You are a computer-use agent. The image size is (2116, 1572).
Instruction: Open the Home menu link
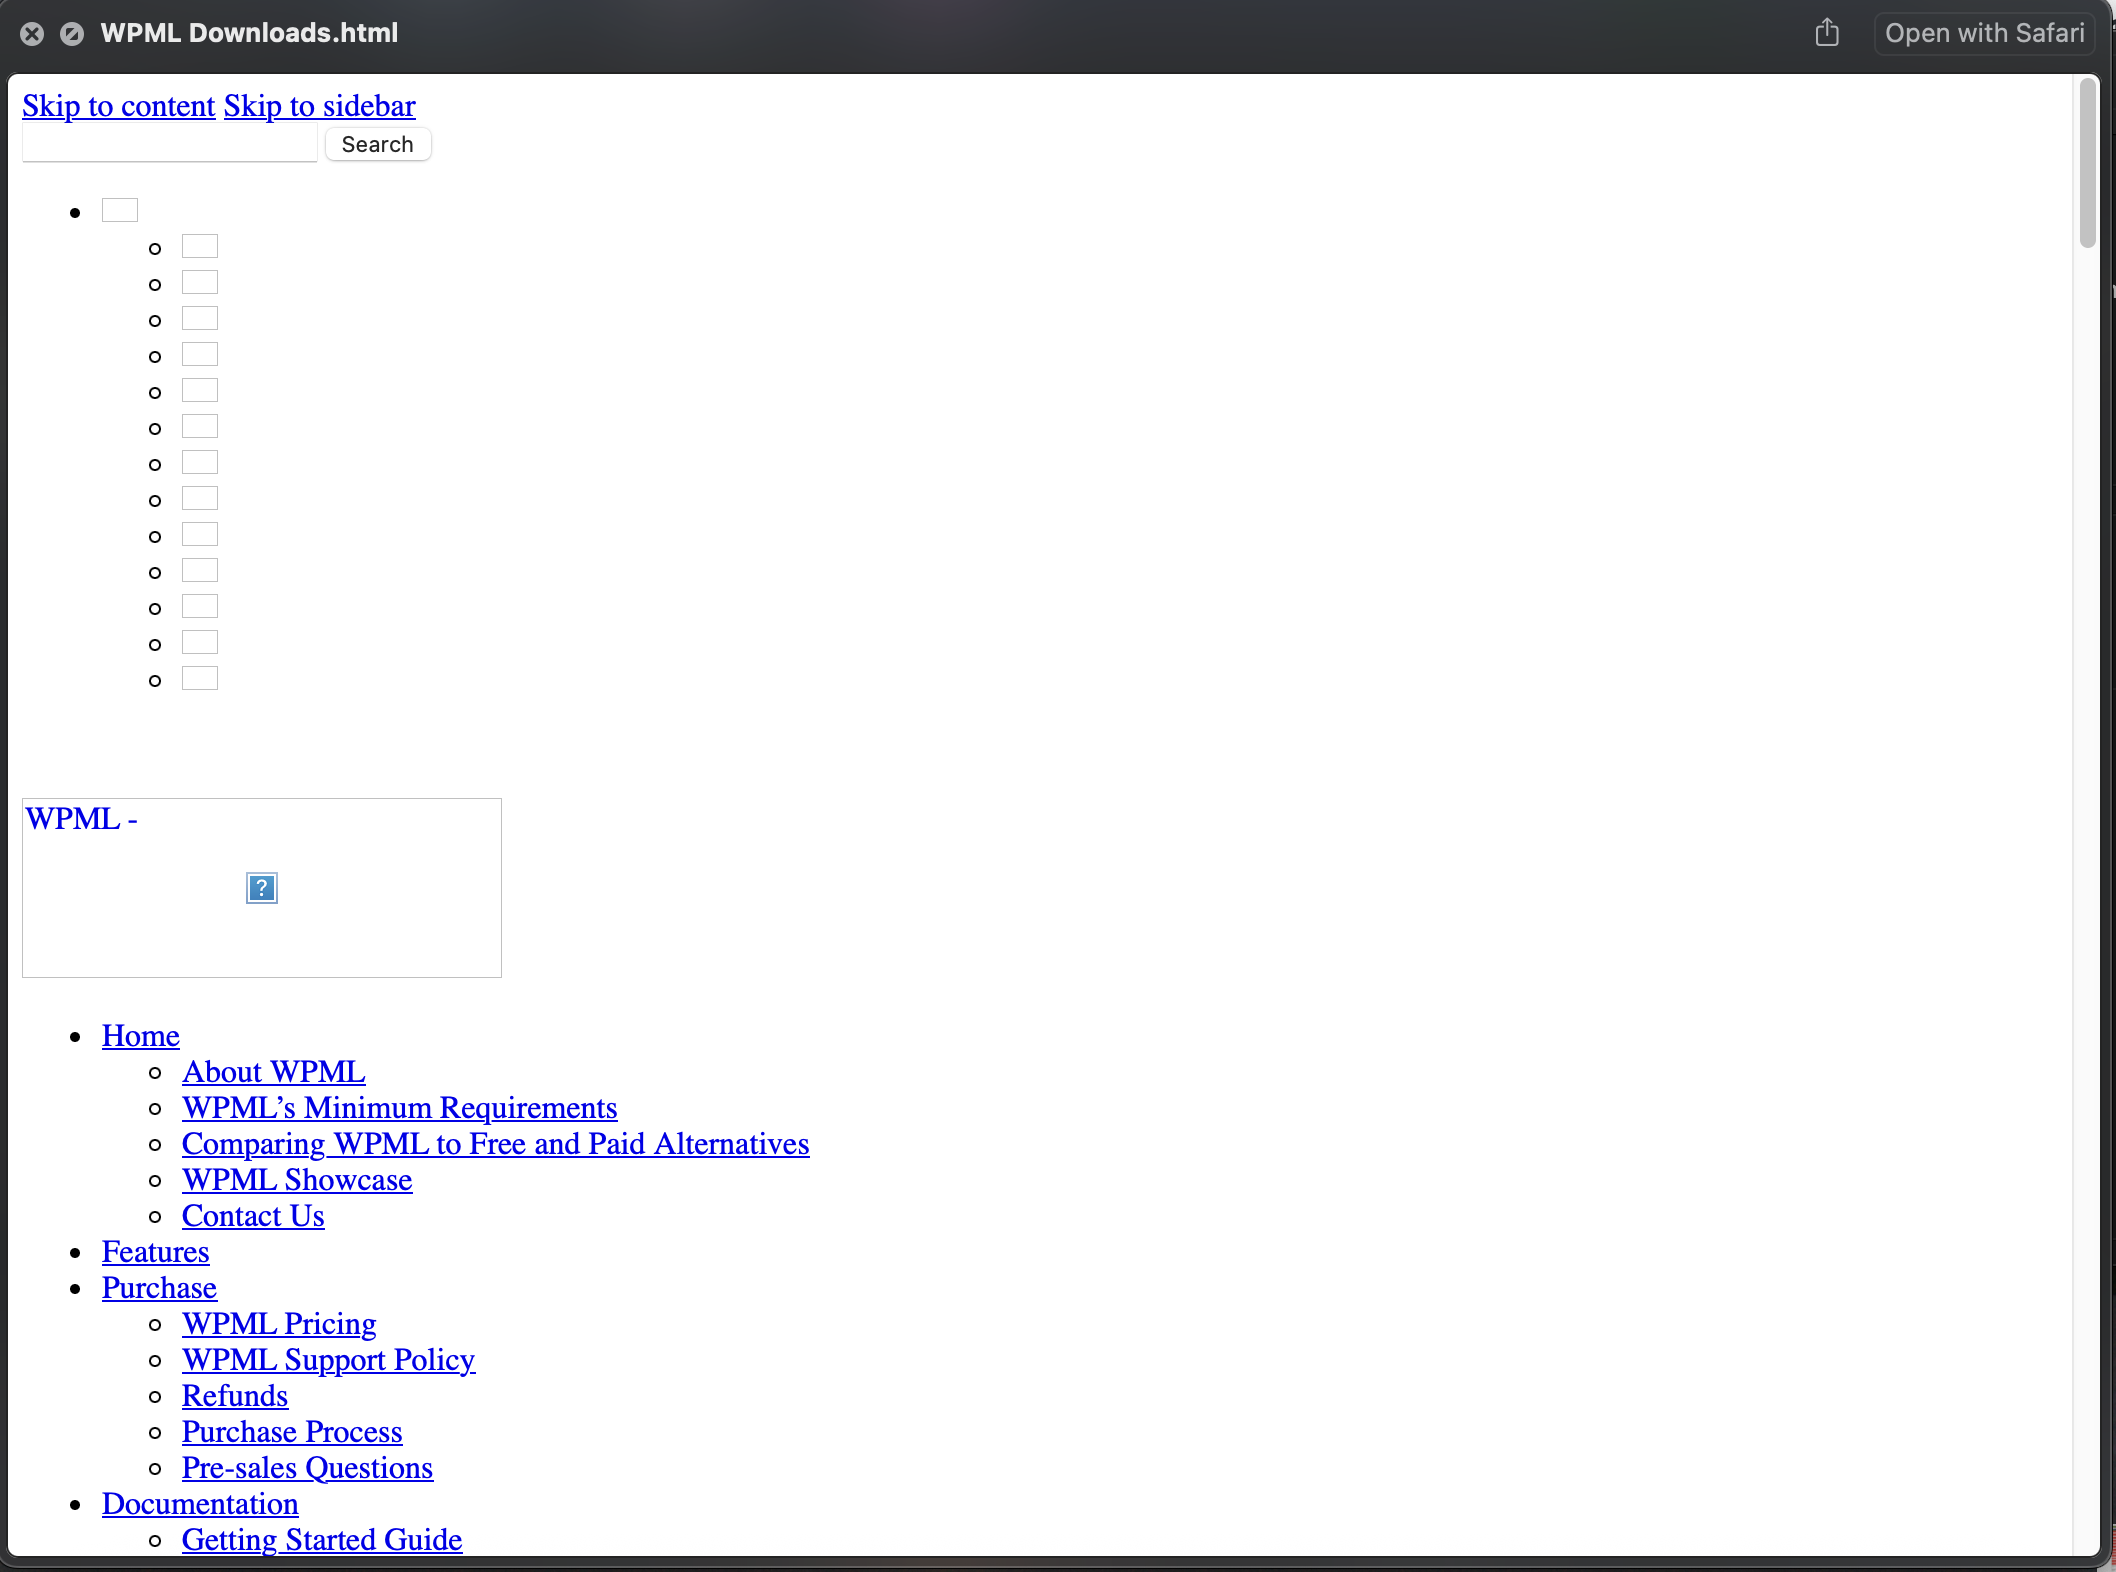point(141,1036)
